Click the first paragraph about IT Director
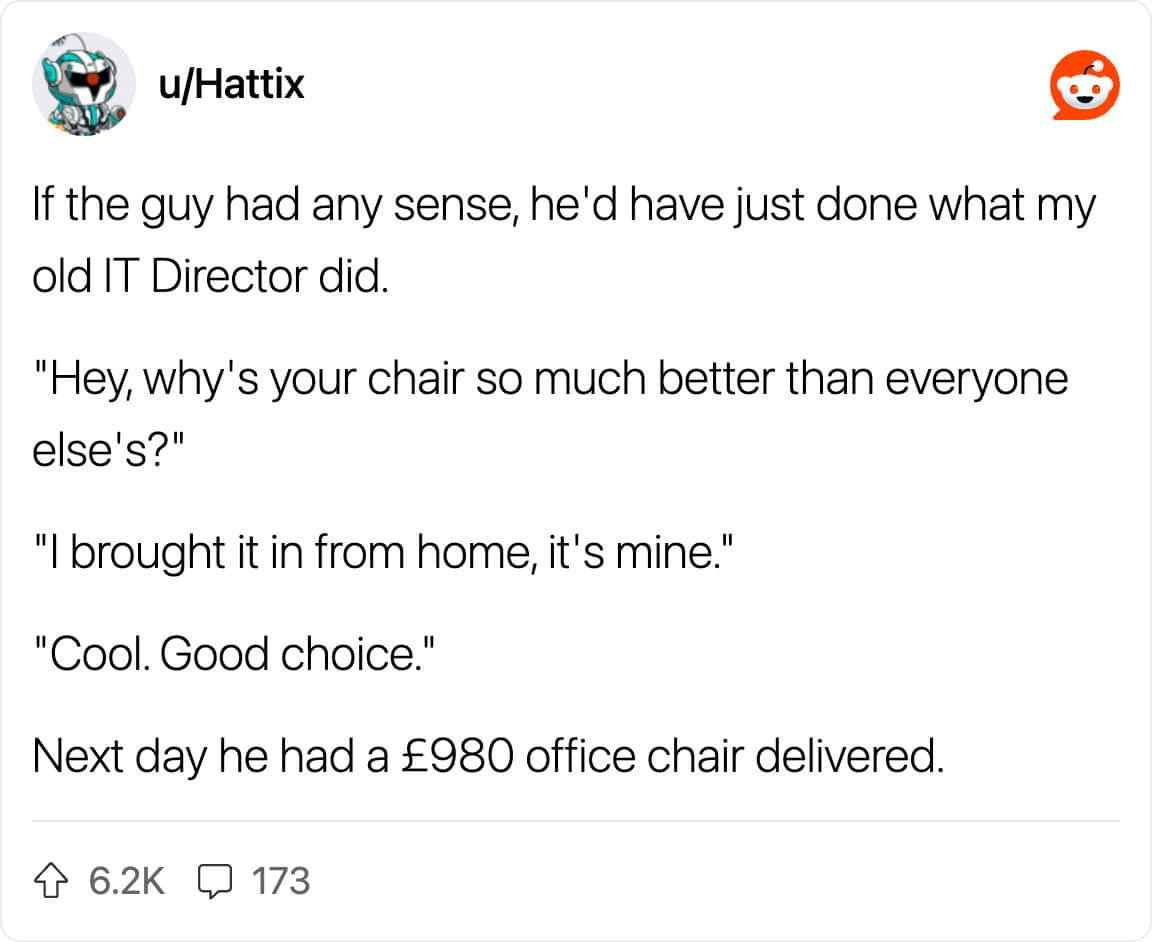The height and width of the screenshot is (942, 1152). tap(564, 240)
